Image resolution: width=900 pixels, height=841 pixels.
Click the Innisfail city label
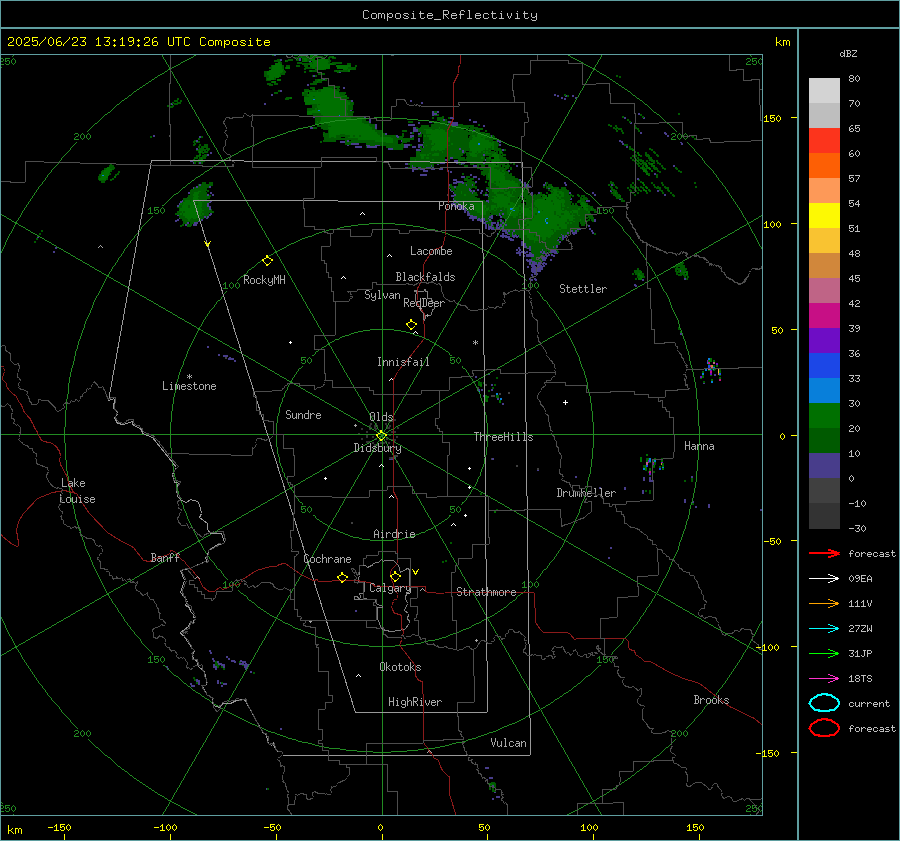(403, 362)
